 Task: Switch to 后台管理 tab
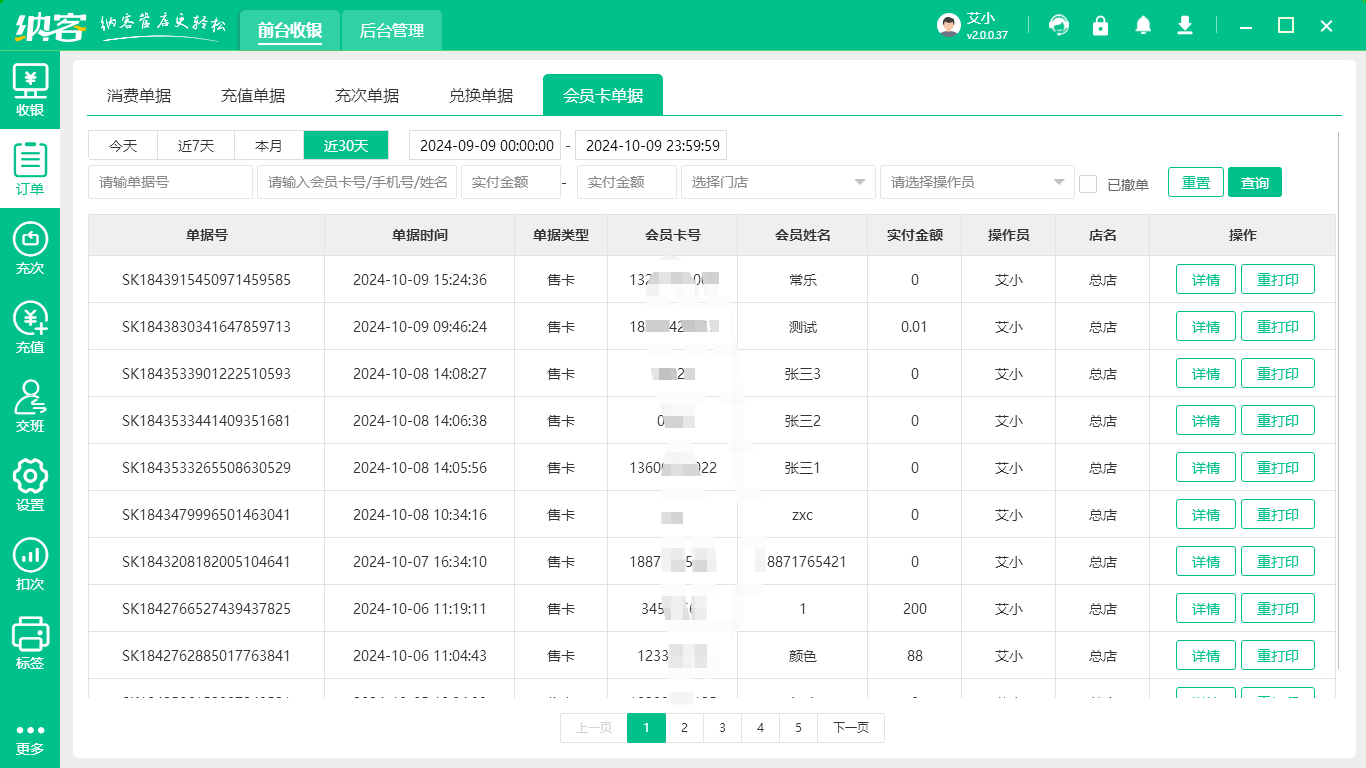tap(391, 30)
